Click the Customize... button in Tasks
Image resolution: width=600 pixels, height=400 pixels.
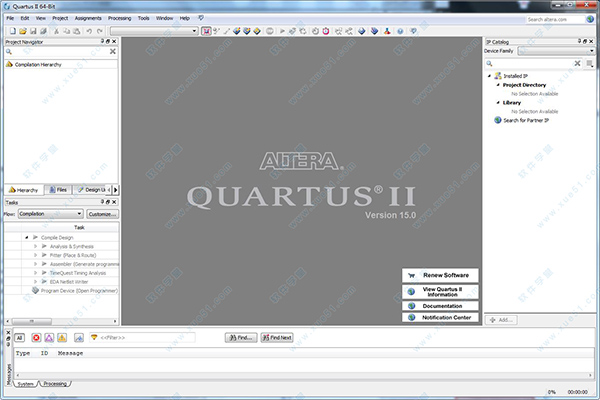tap(102, 214)
